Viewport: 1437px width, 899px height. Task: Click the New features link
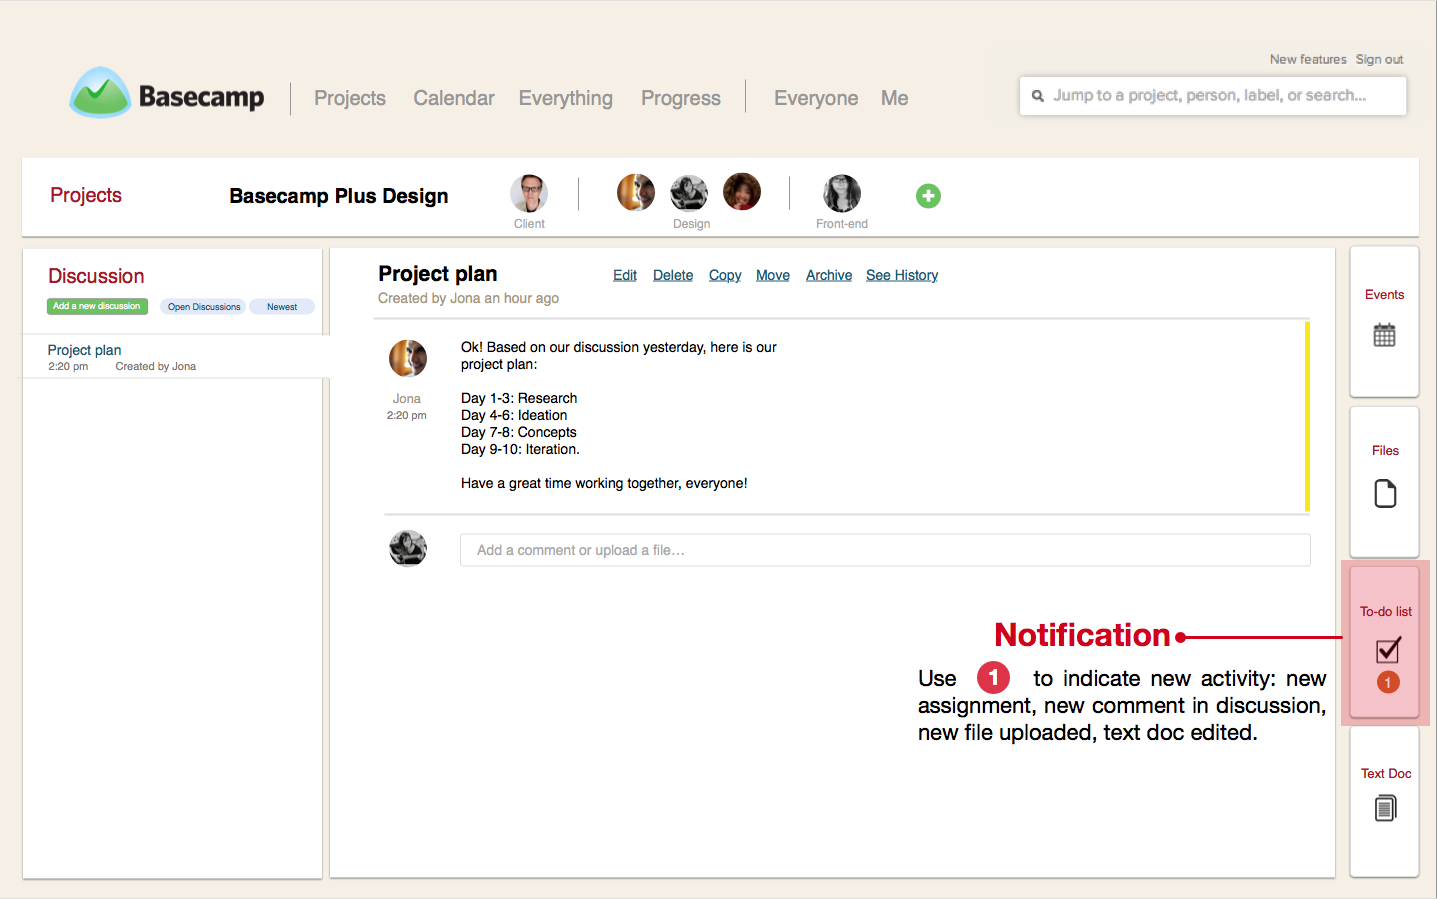1308,59
